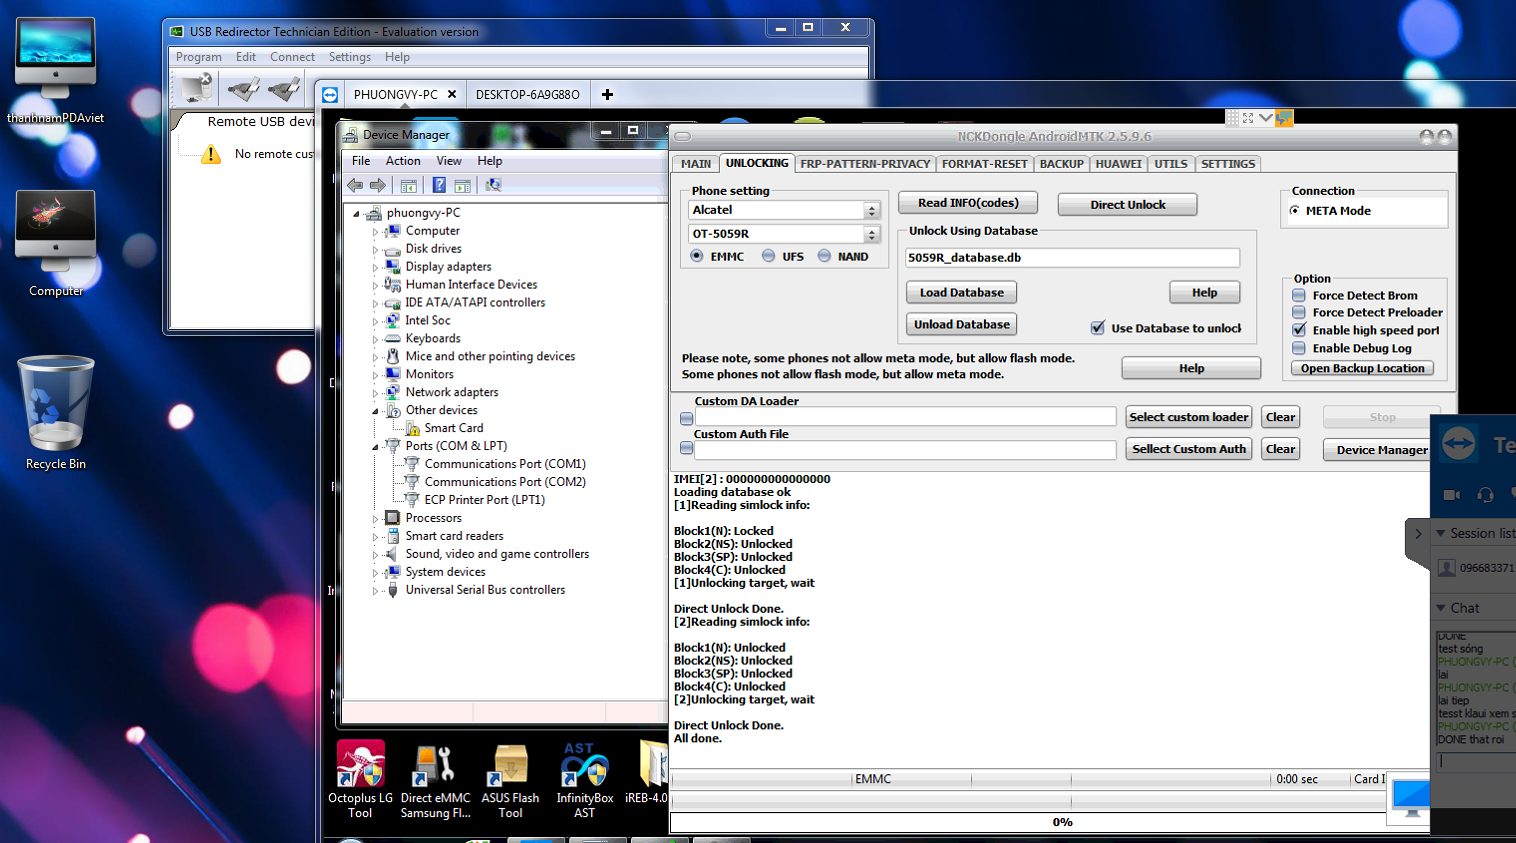Click USB Redirector first toolbar device icon
The image size is (1516, 843).
(198, 88)
